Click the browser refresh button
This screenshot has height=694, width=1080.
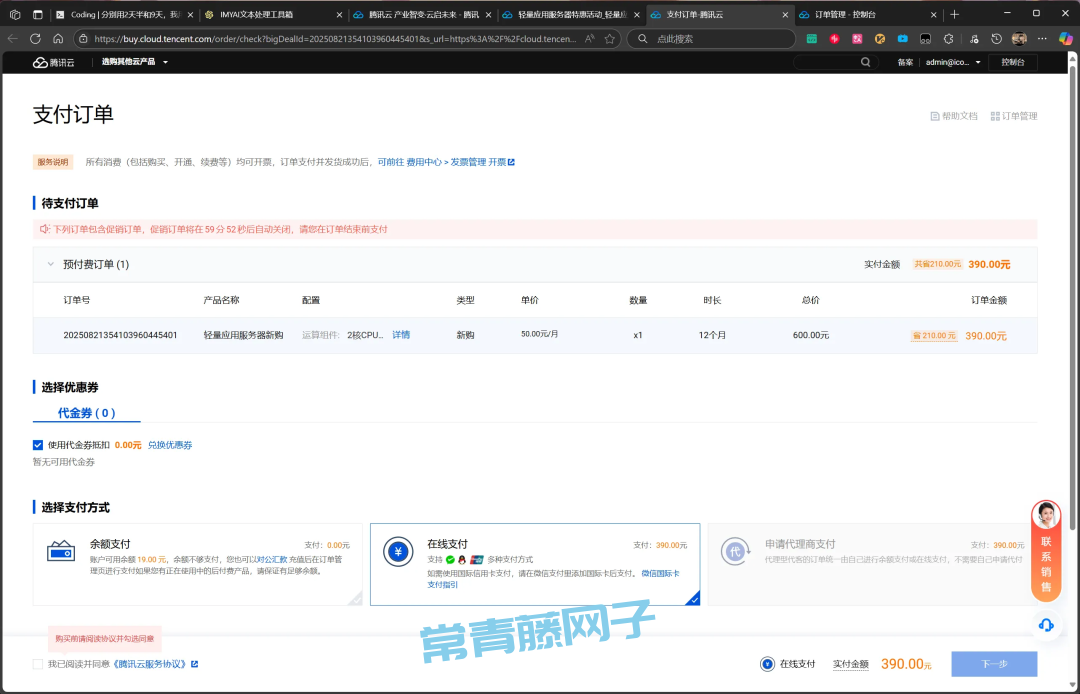click(x=36, y=39)
